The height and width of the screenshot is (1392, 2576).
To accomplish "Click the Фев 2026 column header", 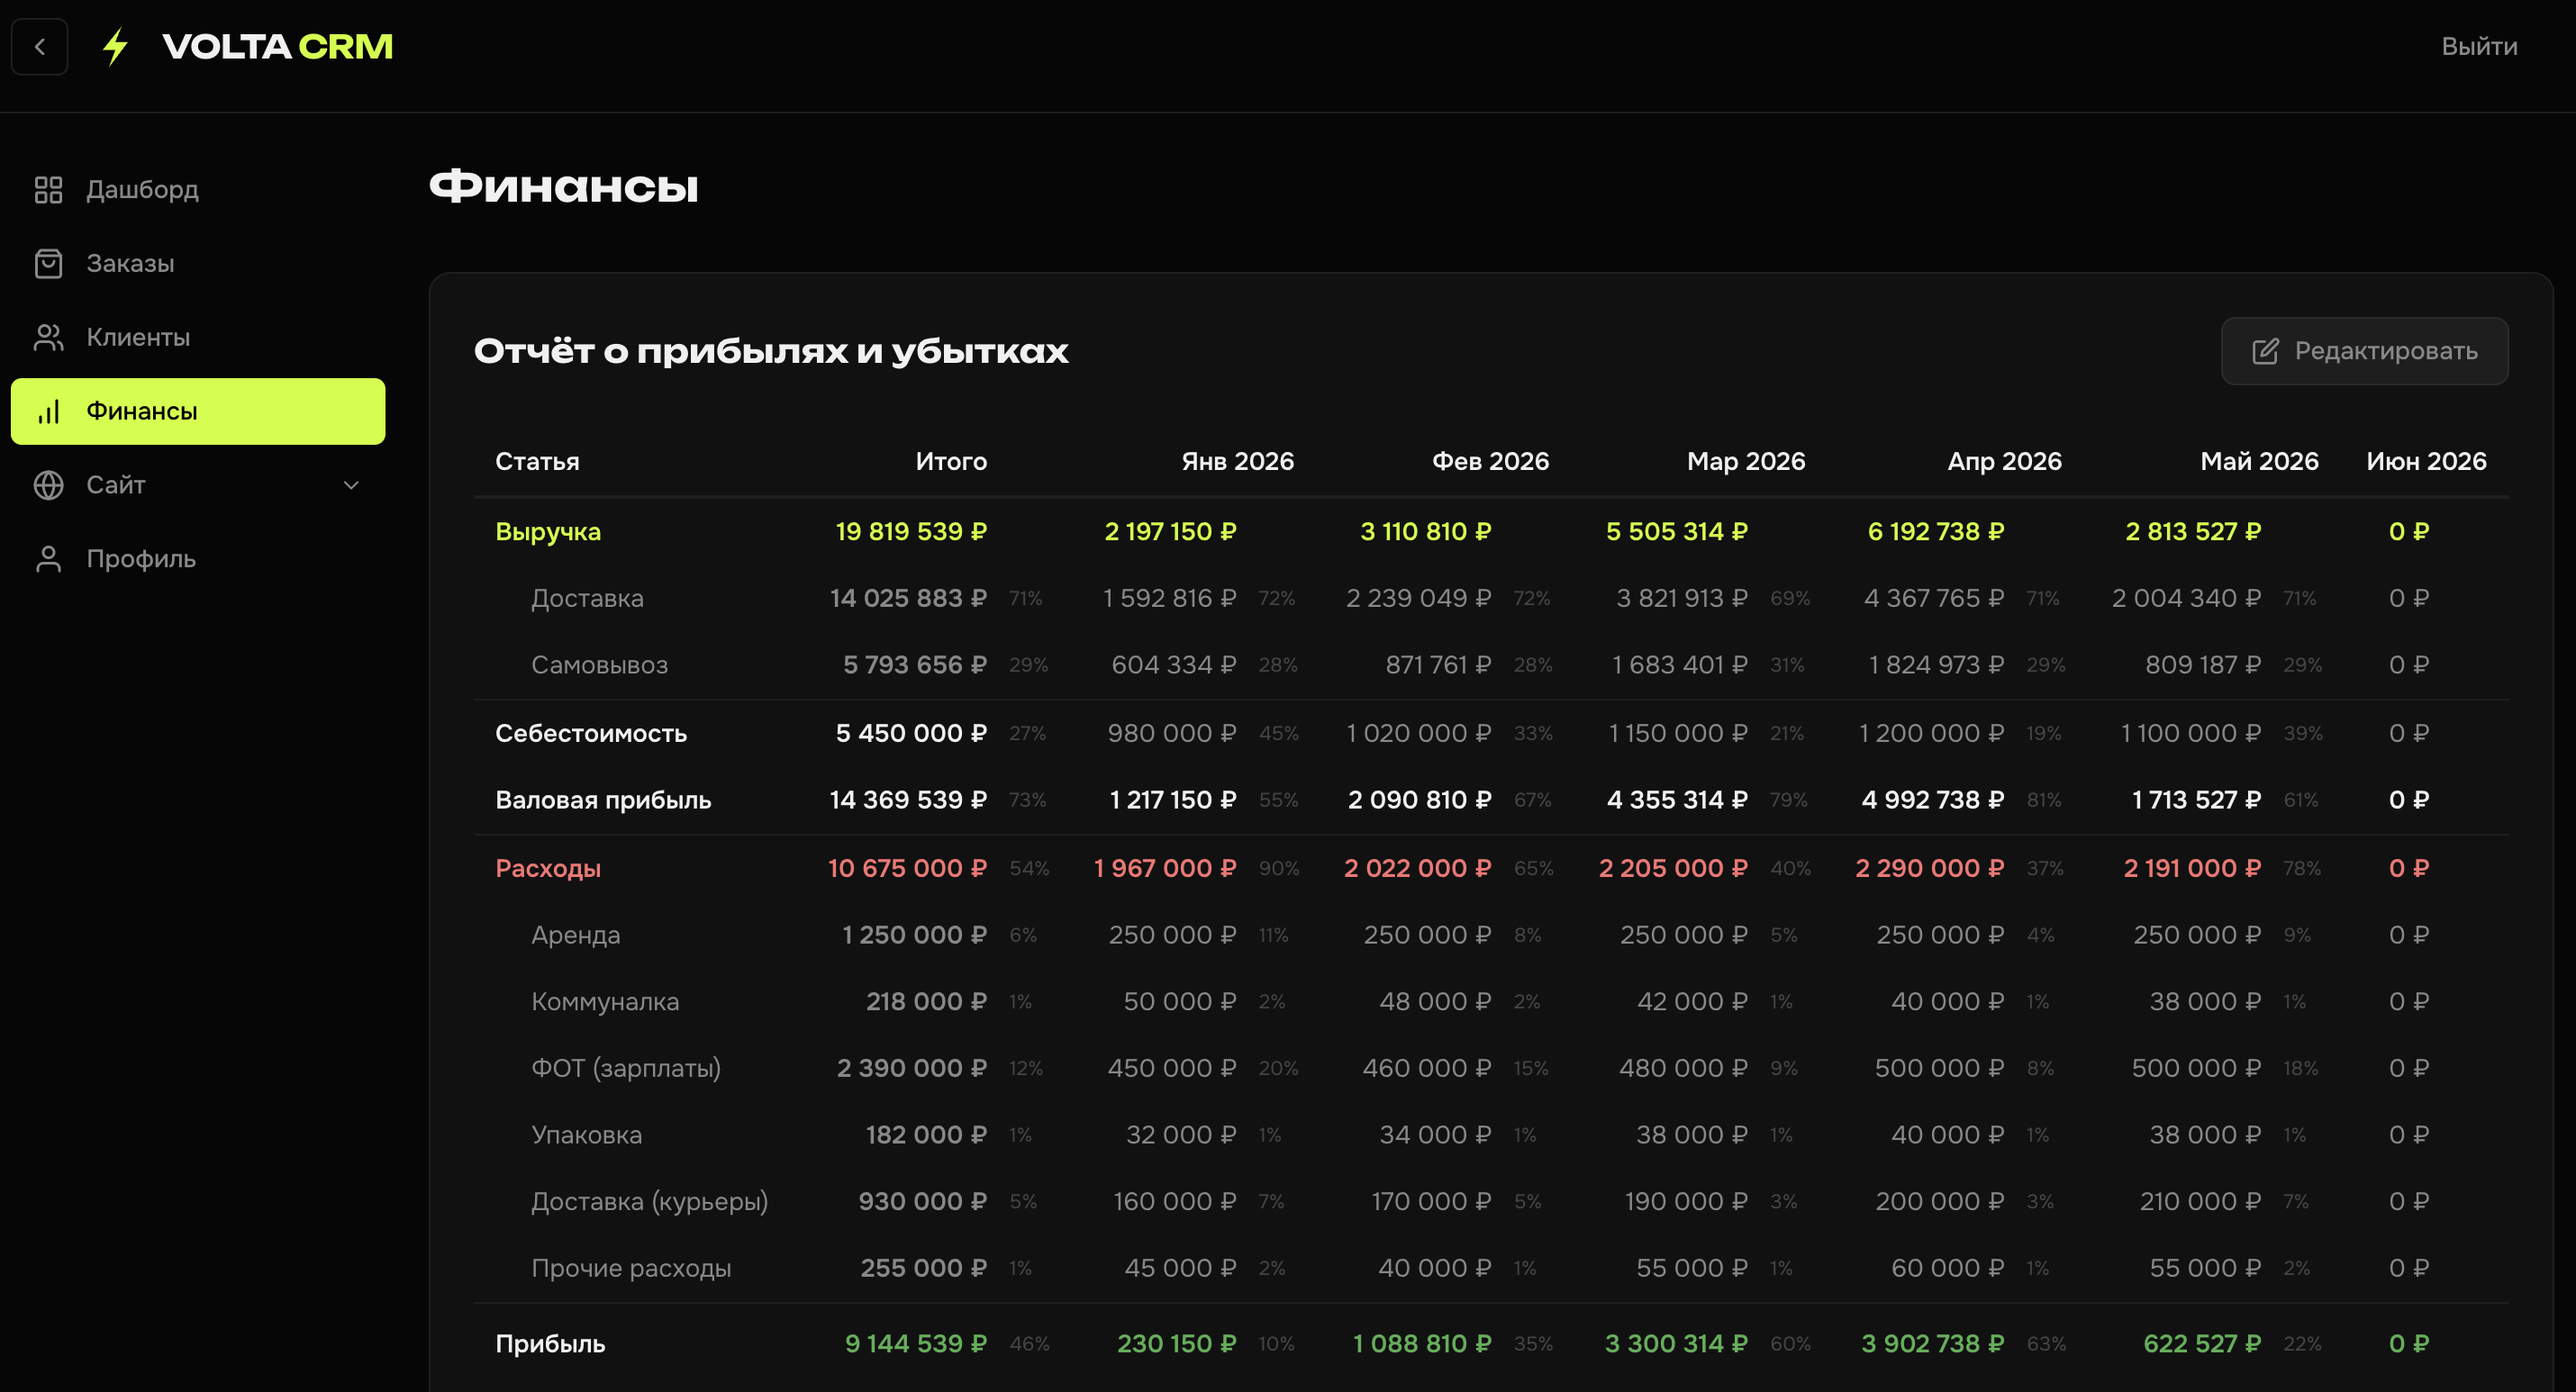I will tap(1490, 461).
